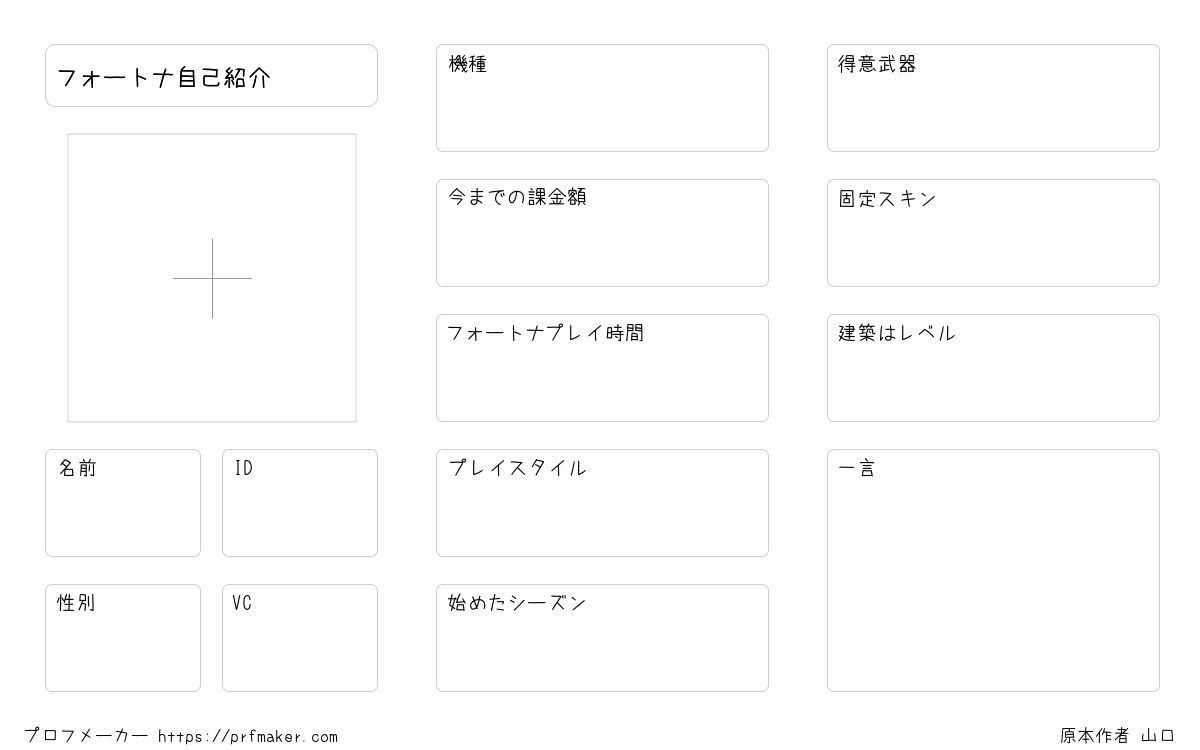Click the 得意武器 field box
Image resolution: width=1200 pixels, height=750 pixels.
click(x=993, y=98)
